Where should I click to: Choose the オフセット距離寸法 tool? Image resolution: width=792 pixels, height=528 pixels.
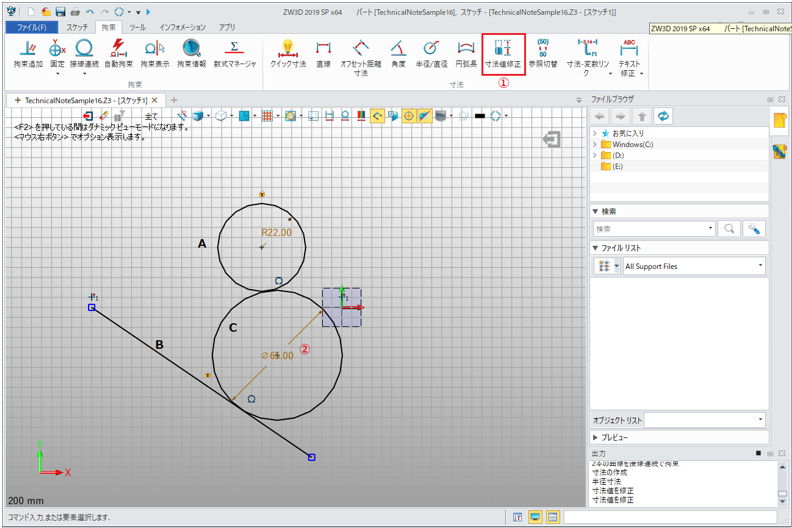point(360,58)
